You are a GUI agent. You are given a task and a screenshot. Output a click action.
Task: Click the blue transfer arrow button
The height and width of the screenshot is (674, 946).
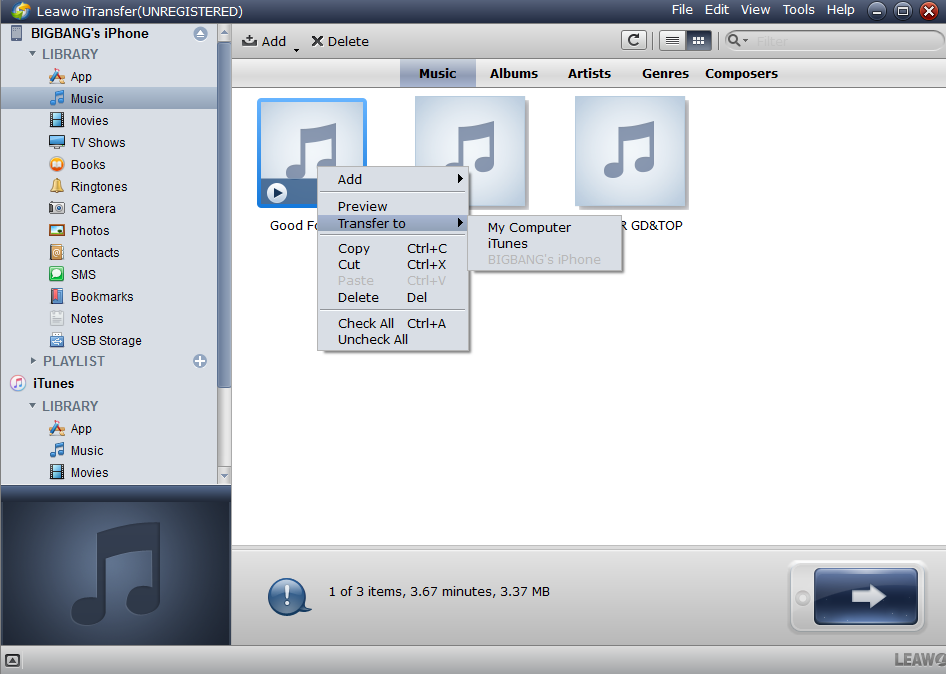[x=865, y=596]
